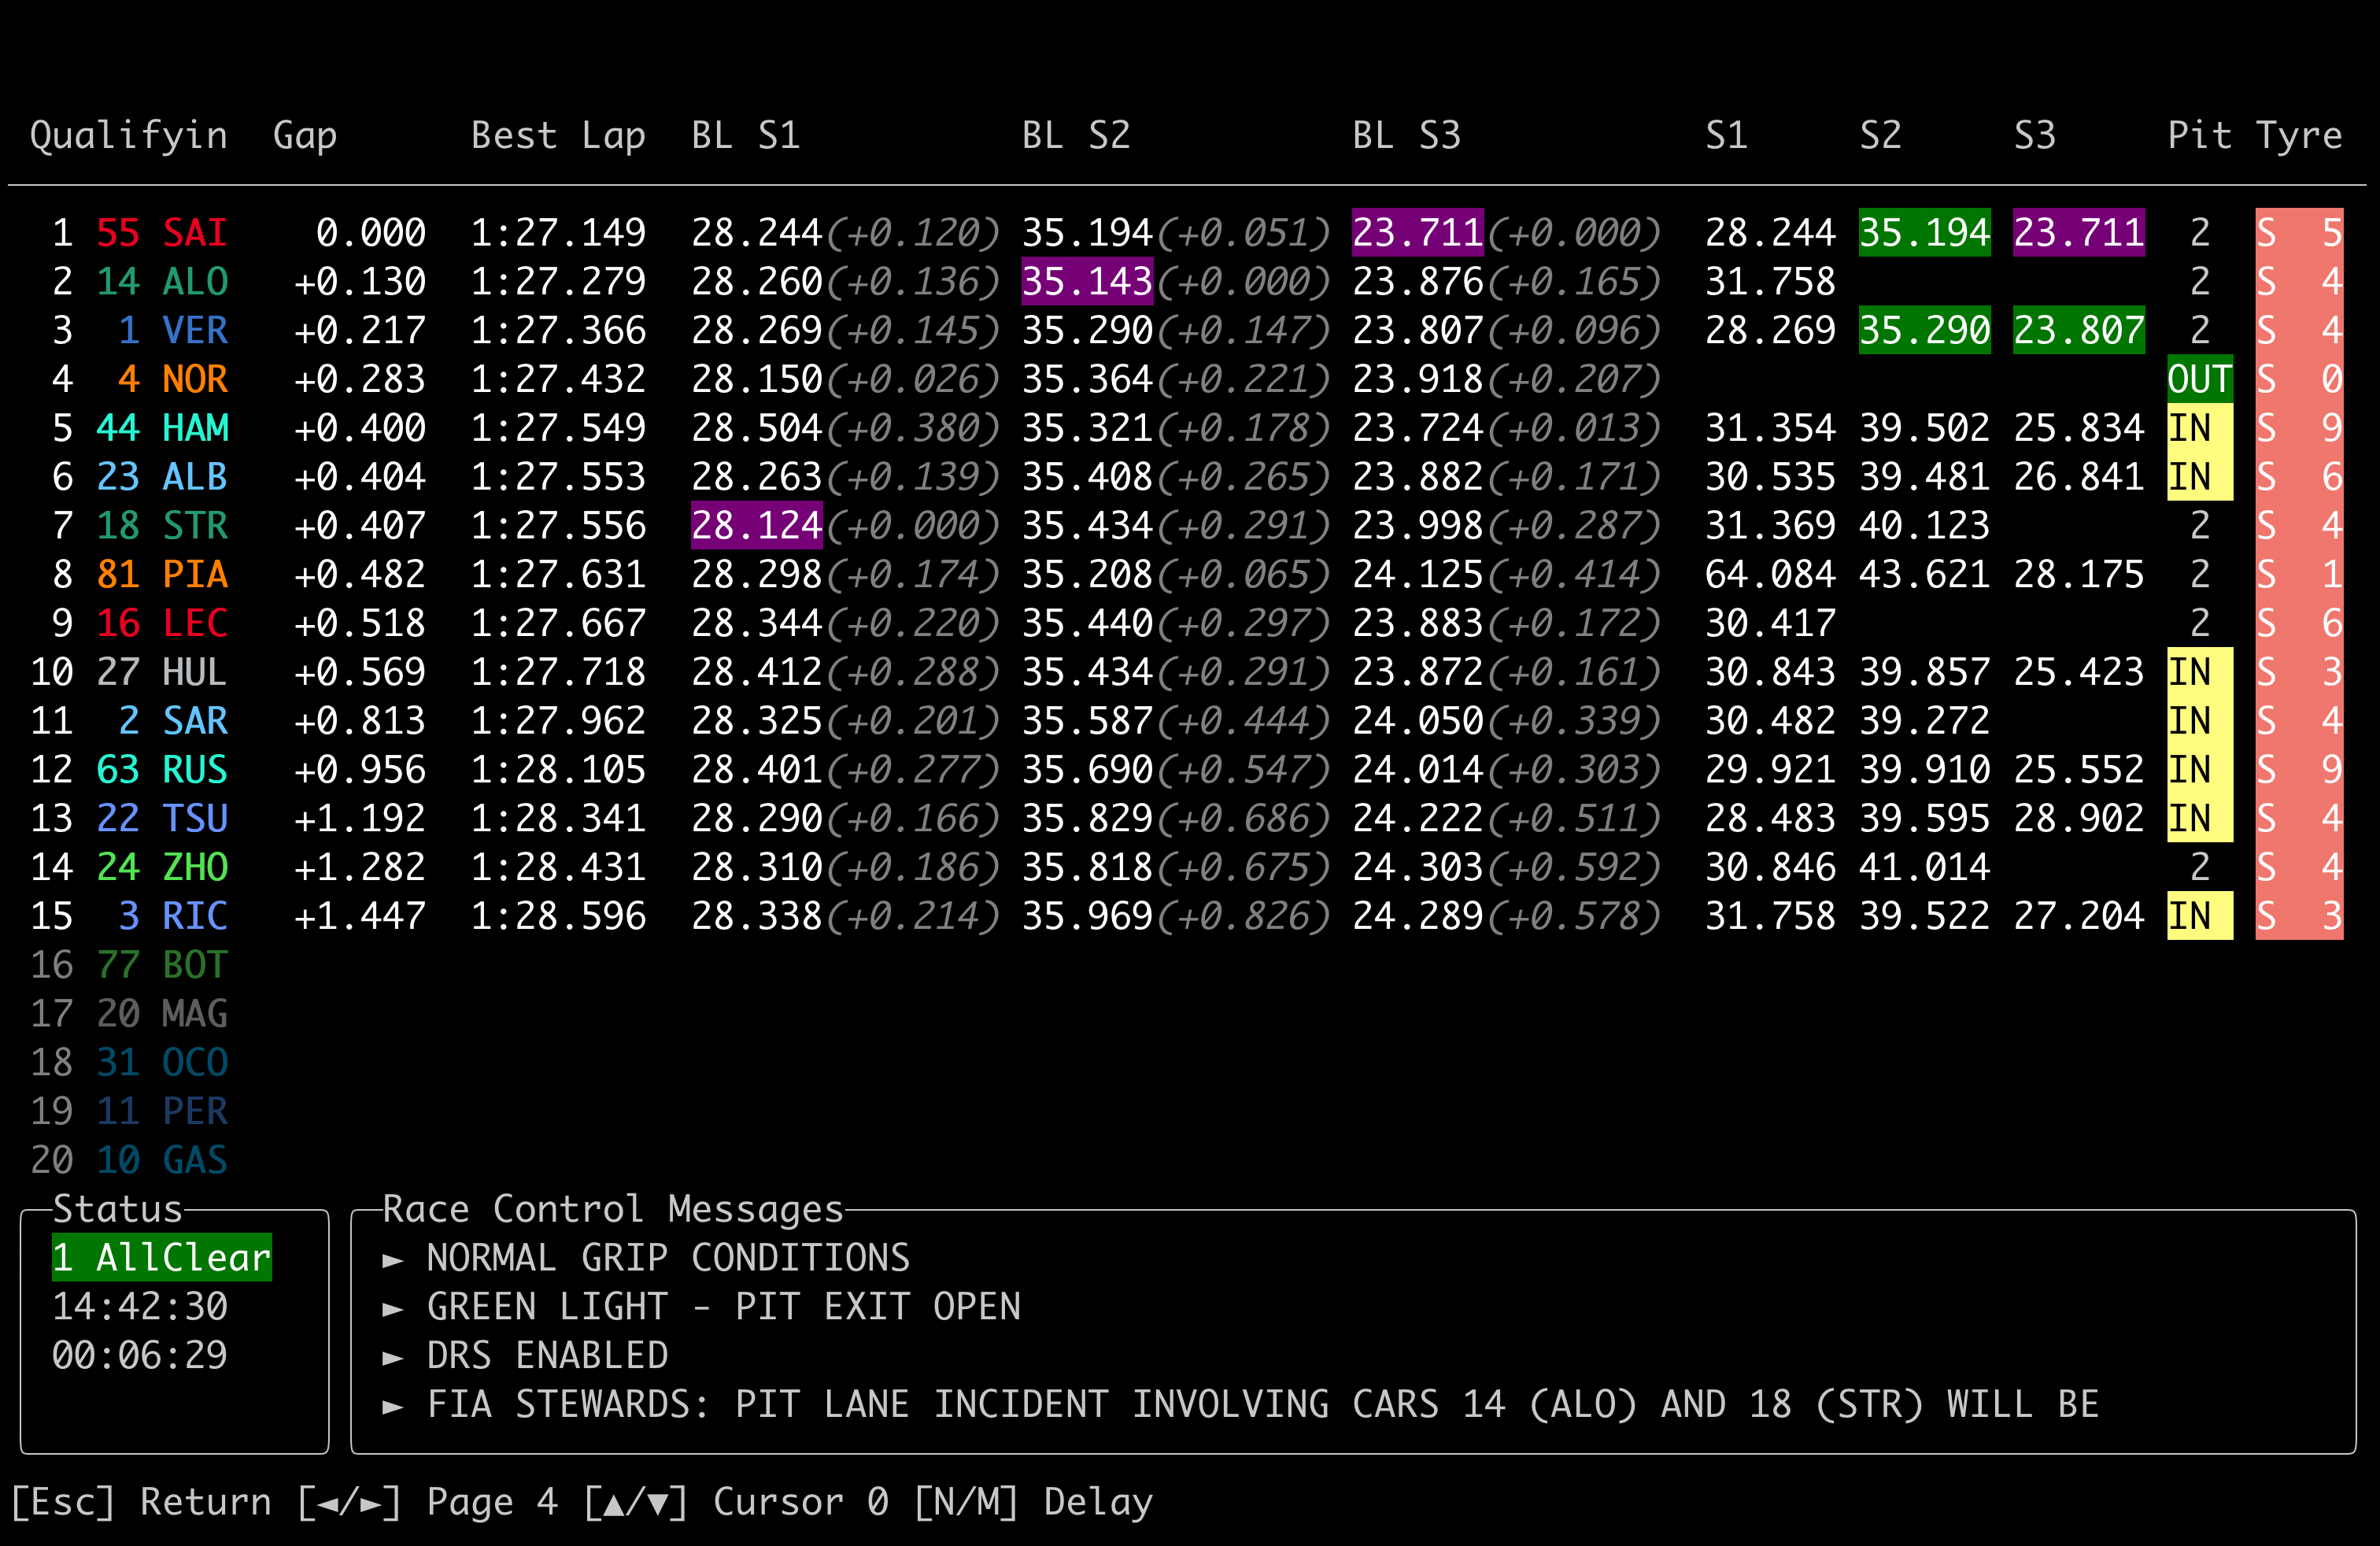Click green 35.290 S2 time for VER
The image size is (2380, 1546).
(1924, 330)
